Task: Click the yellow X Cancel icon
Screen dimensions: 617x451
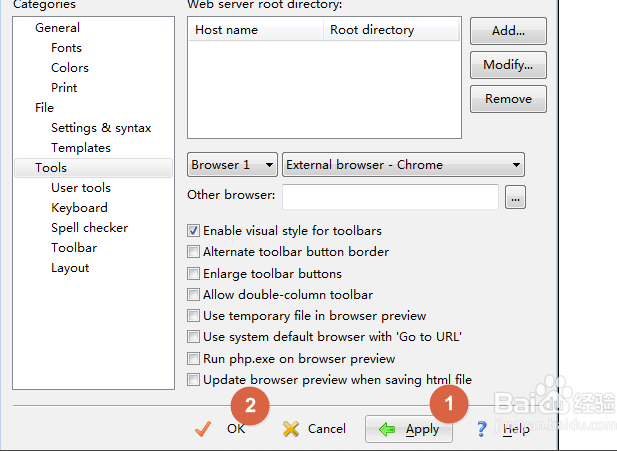Action: (291, 429)
